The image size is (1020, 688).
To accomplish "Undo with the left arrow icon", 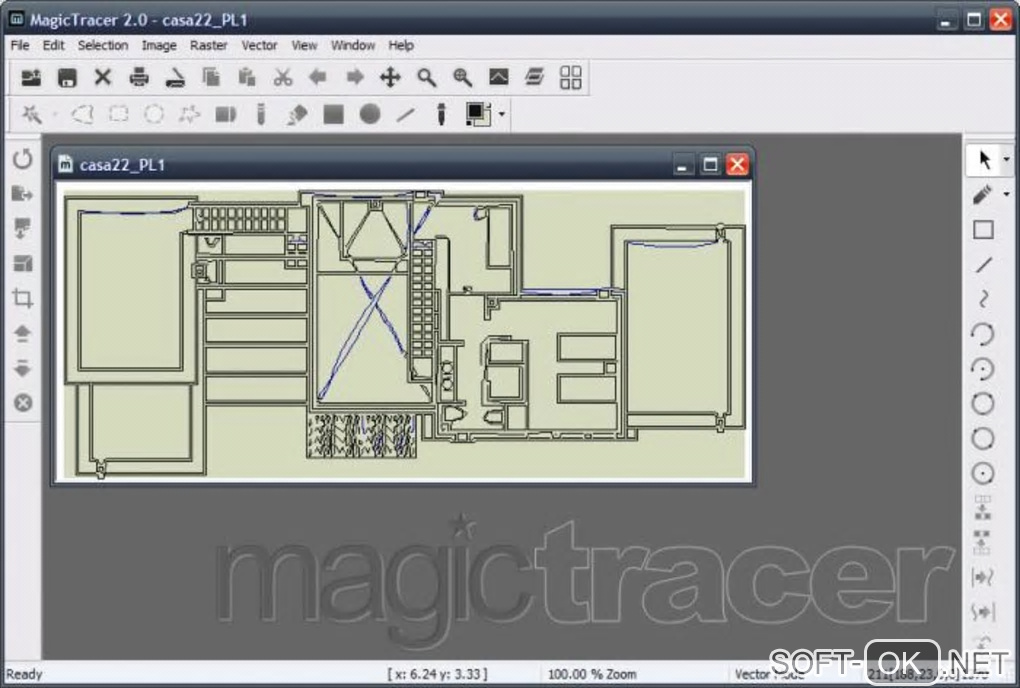I will tap(318, 77).
